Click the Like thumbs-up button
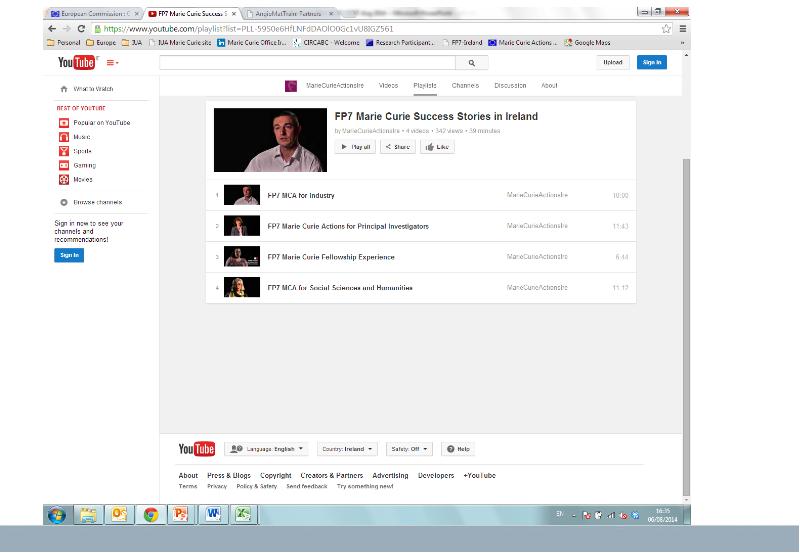Screen dimensions: 800x553 437,147
